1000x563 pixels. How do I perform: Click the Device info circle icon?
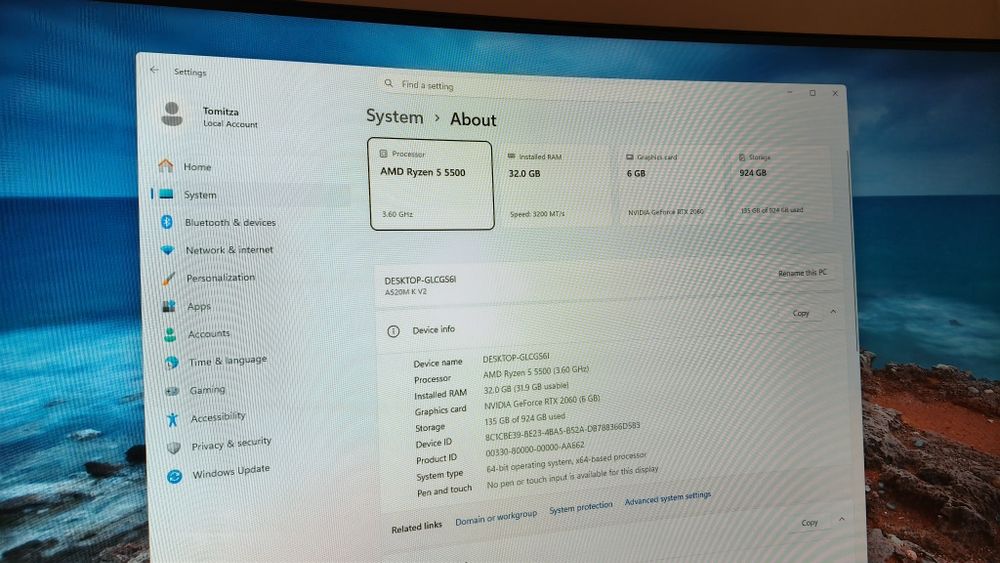(393, 331)
